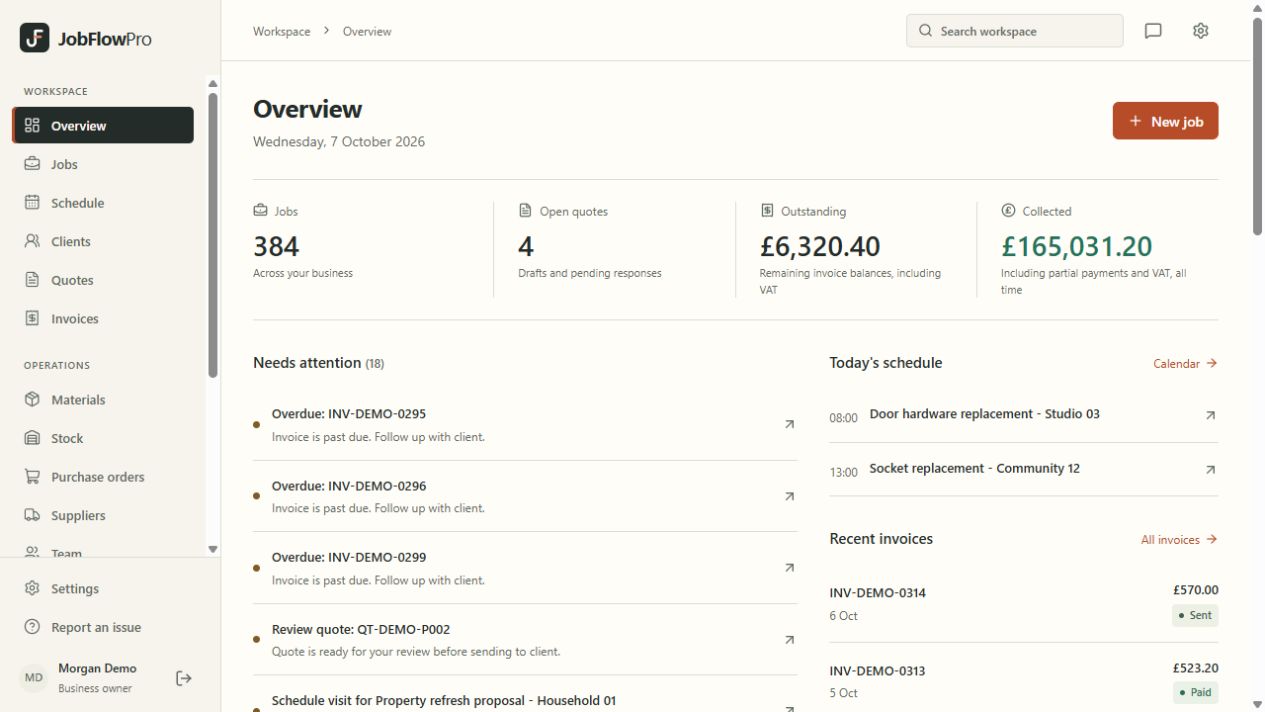
Task: Open Materials in sidebar menu
Action: tap(103, 400)
